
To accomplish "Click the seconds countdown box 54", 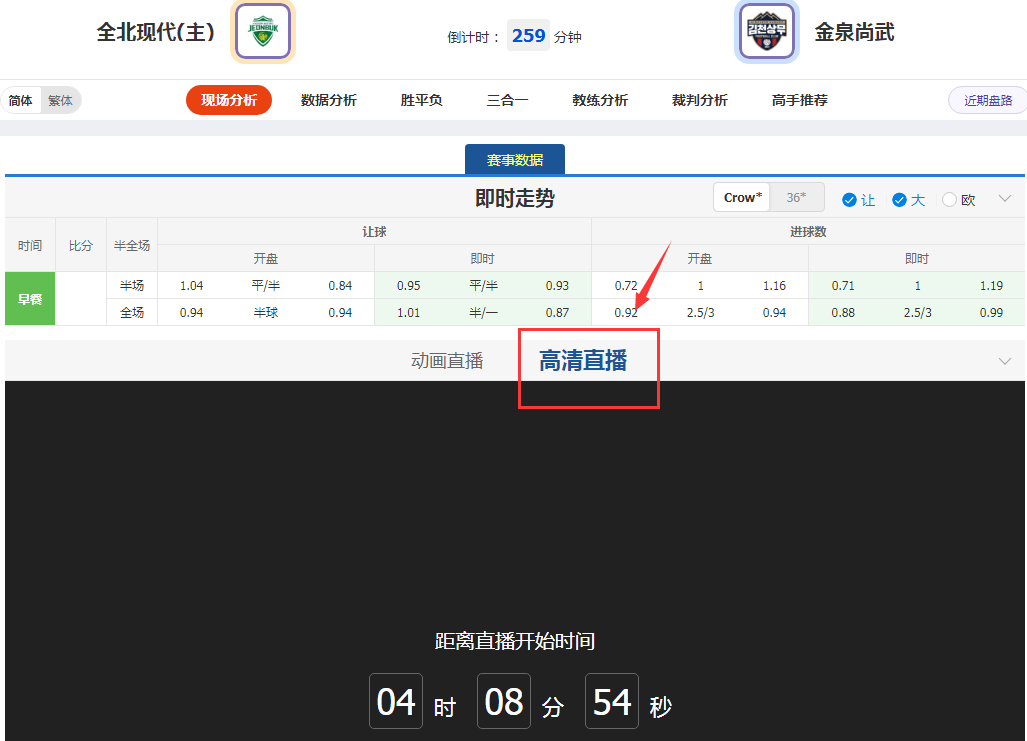I will pyautogui.click(x=612, y=701).
